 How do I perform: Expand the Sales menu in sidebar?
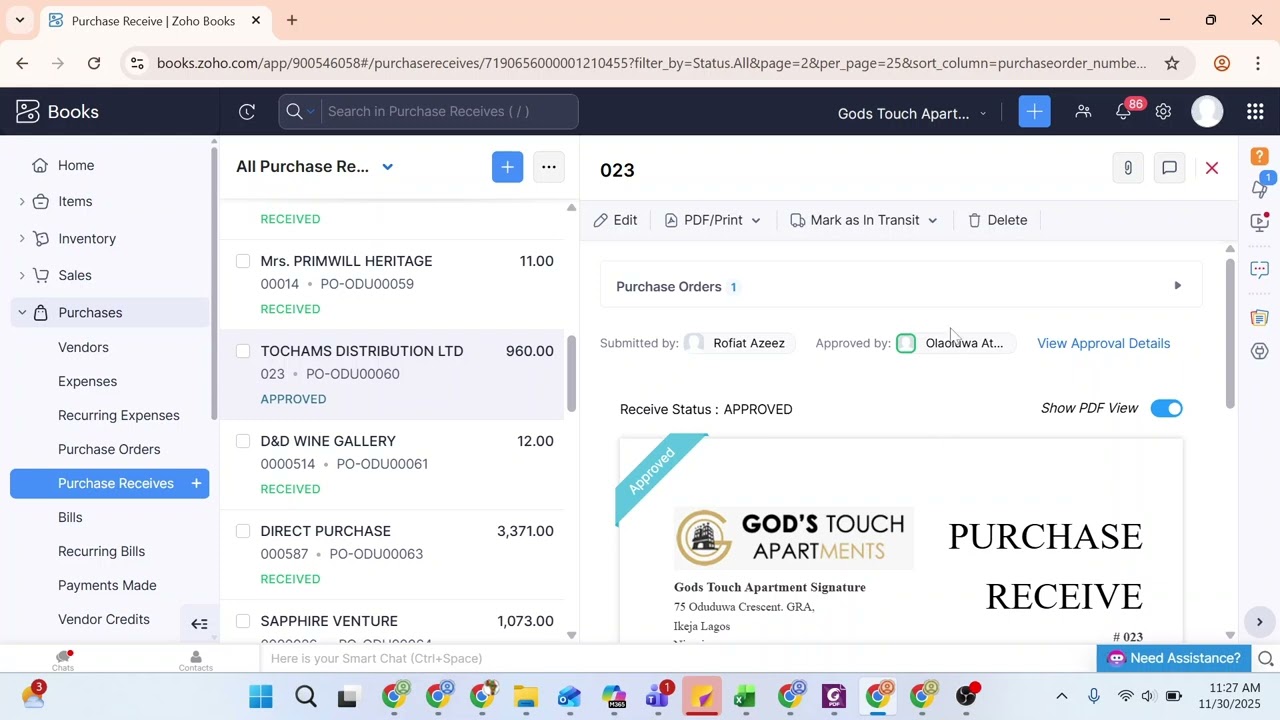click(x=22, y=275)
